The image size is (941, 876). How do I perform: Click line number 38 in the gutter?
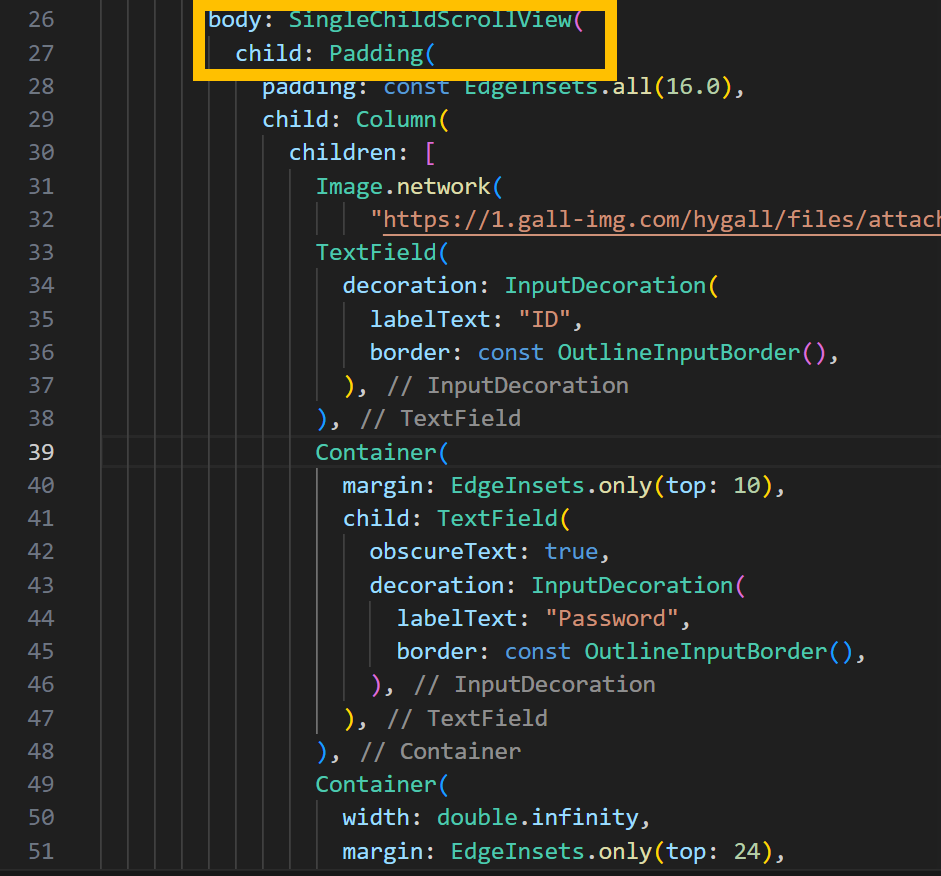(41, 418)
